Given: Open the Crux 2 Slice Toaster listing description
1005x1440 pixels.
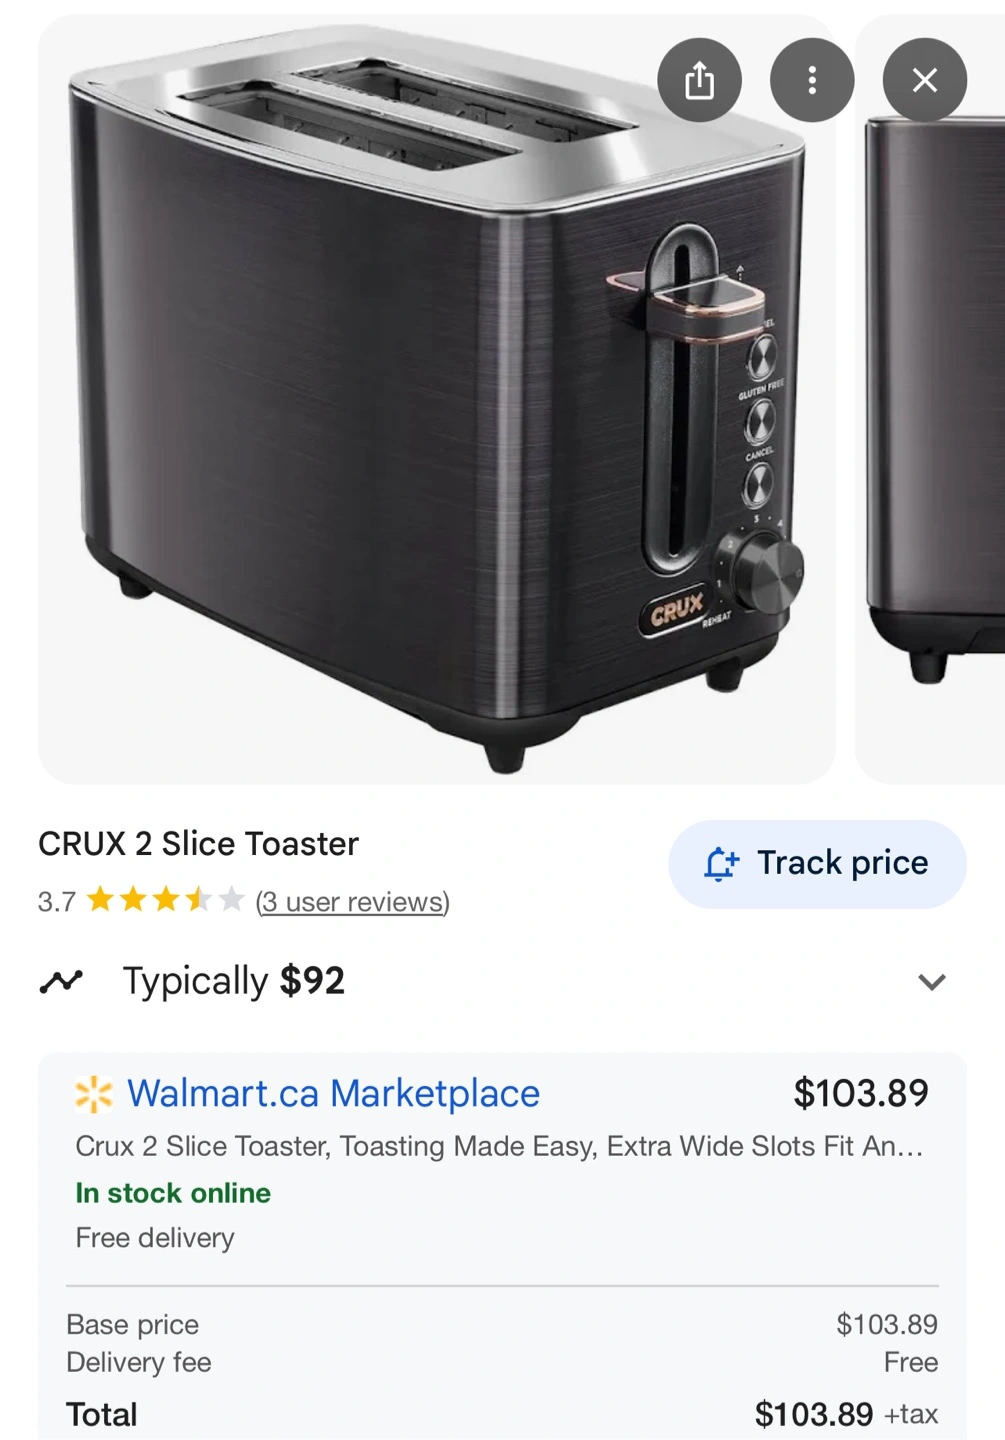Looking at the screenshot, I should (499, 1146).
